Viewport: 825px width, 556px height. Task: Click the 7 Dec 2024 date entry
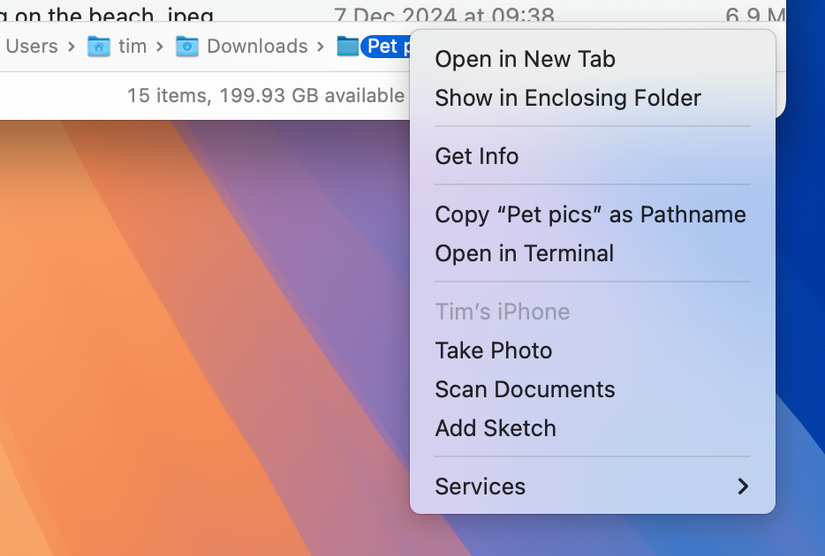click(444, 15)
